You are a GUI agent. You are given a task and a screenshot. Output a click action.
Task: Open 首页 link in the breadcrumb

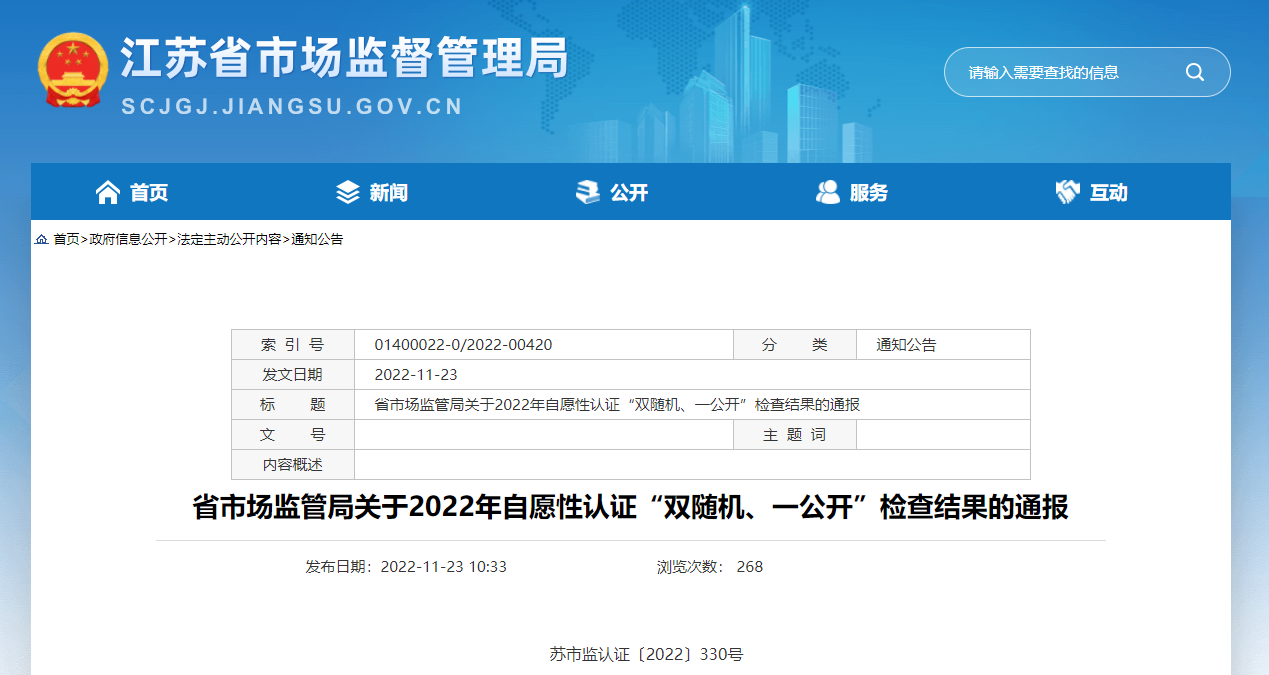point(66,240)
